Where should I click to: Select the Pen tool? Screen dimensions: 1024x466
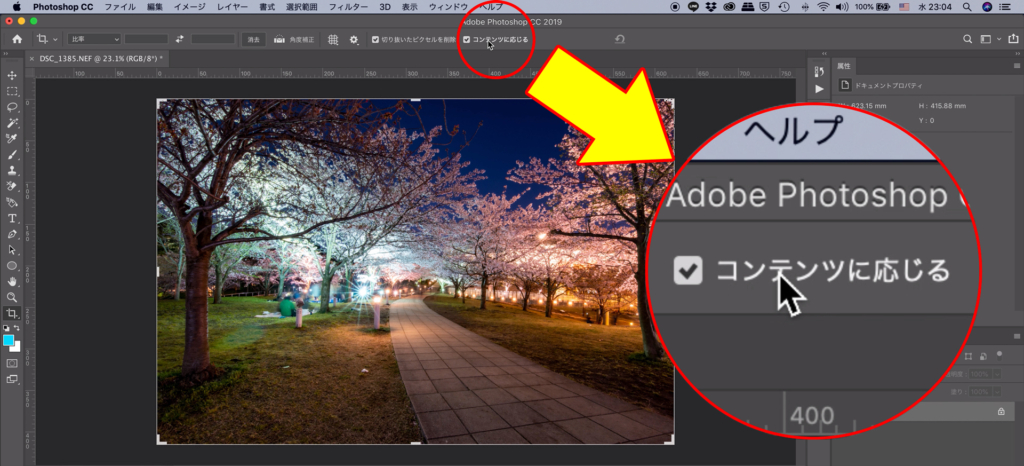pos(12,234)
